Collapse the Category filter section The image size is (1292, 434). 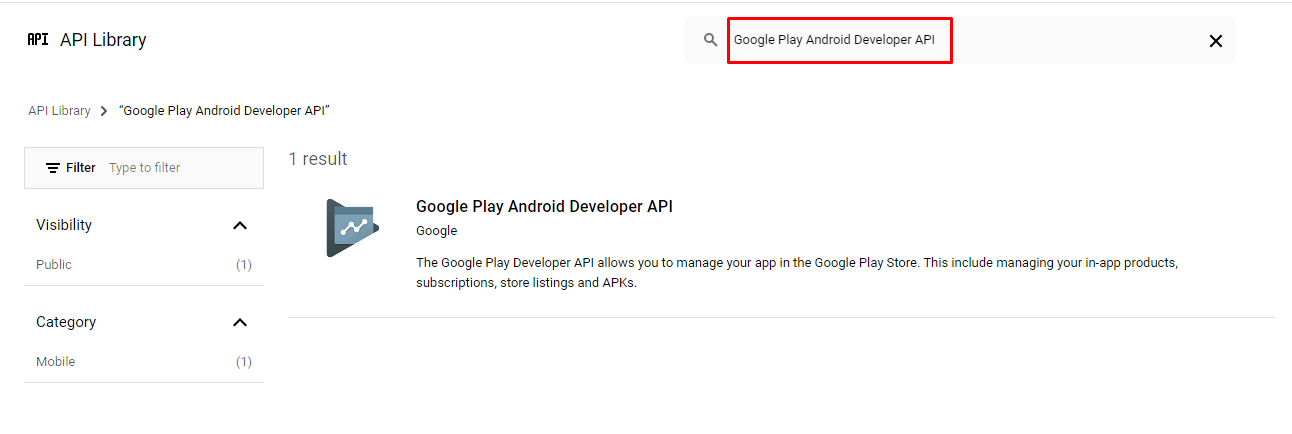coord(239,322)
